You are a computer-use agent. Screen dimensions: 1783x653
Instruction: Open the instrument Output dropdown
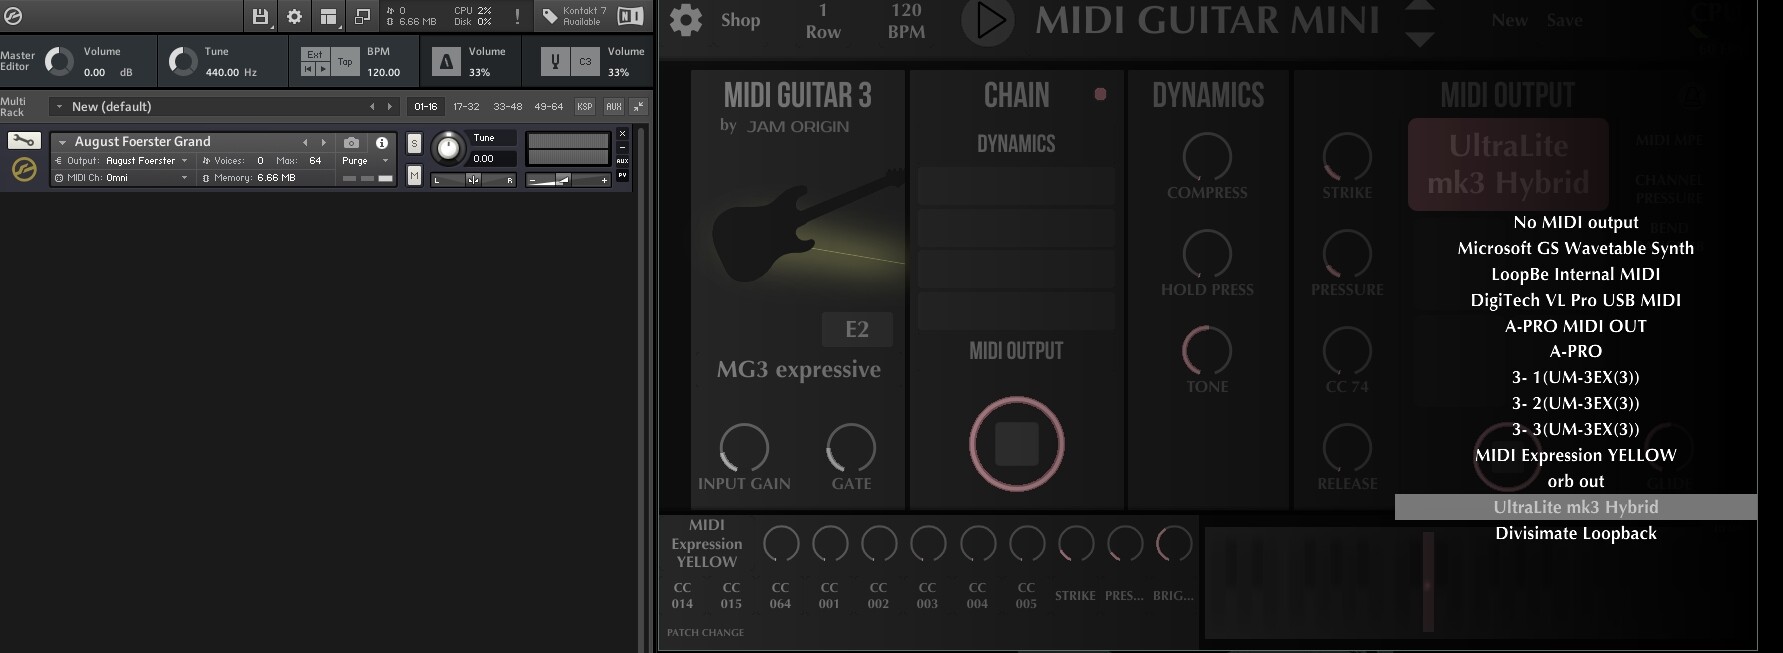pos(122,160)
